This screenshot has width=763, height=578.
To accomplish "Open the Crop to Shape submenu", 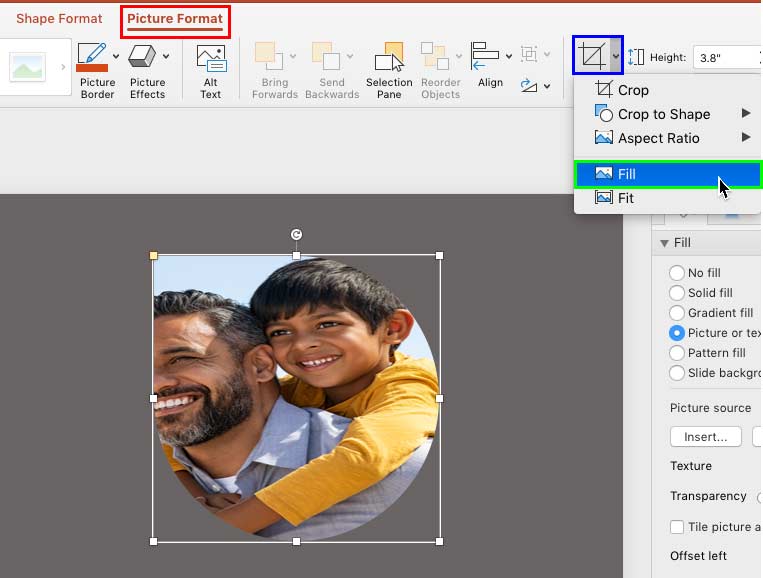I will tap(667, 114).
